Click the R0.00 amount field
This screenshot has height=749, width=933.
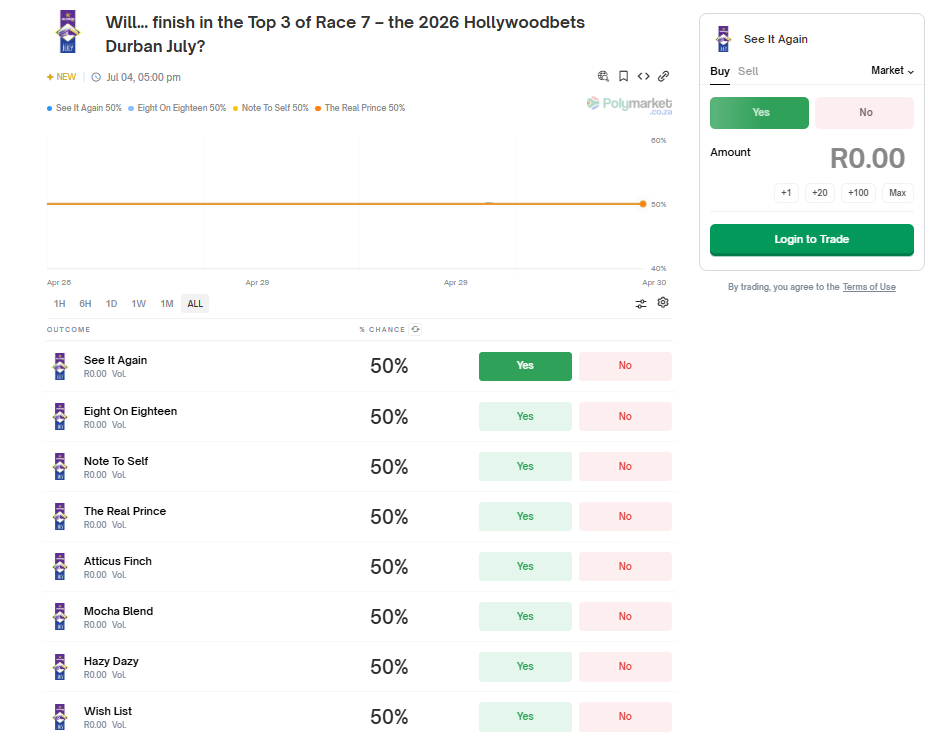868,159
